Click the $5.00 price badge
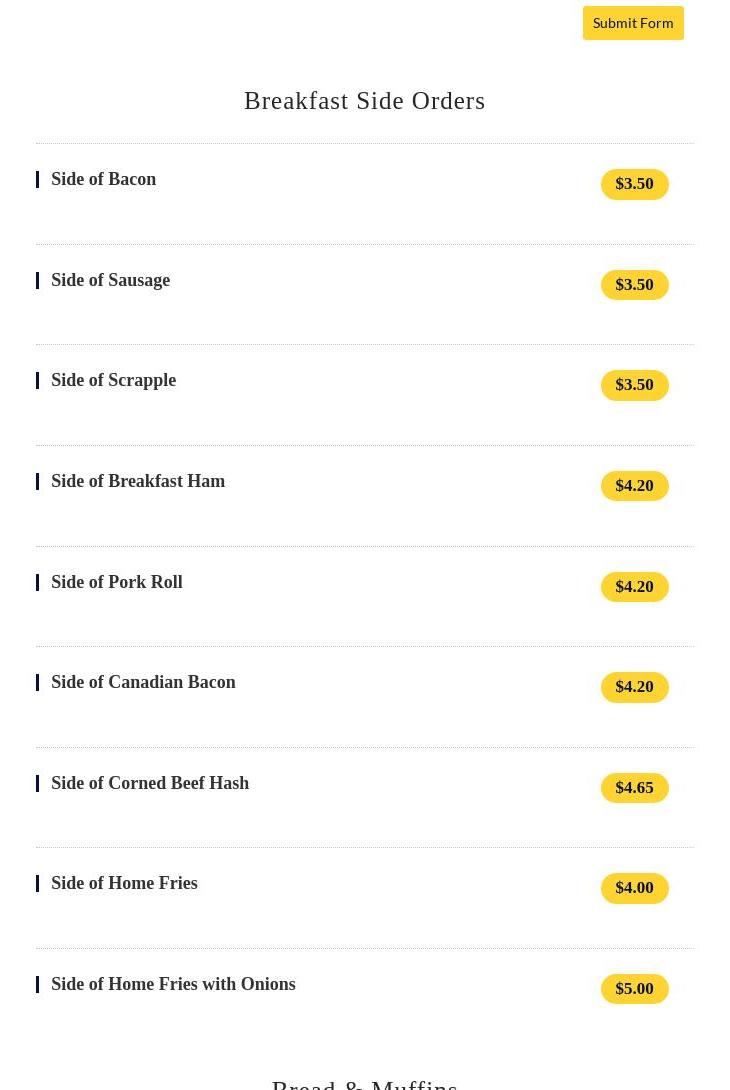This screenshot has height=1090, width=730. [634, 989]
